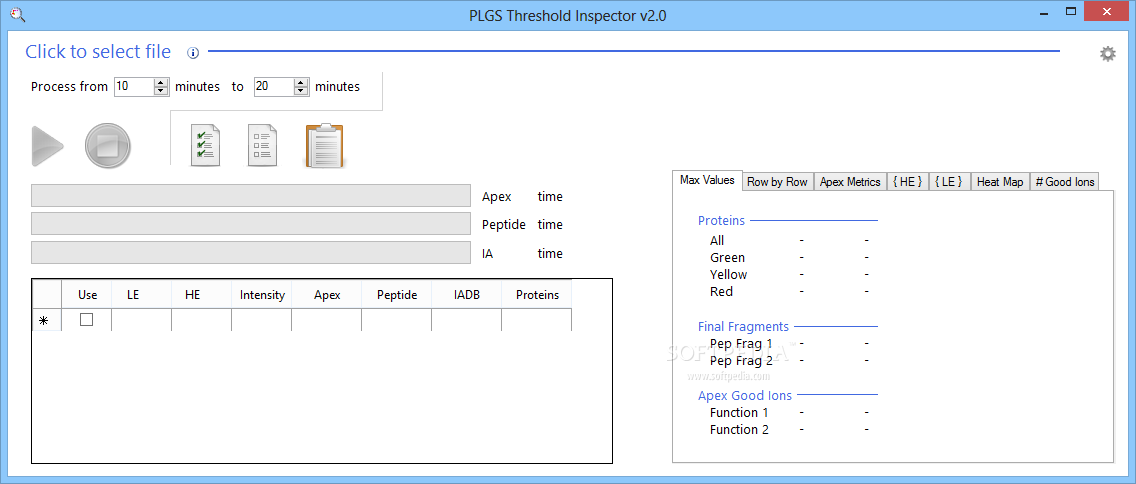Click the play button to start processing
Viewport: 1136px width, 484px height.
[47, 146]
